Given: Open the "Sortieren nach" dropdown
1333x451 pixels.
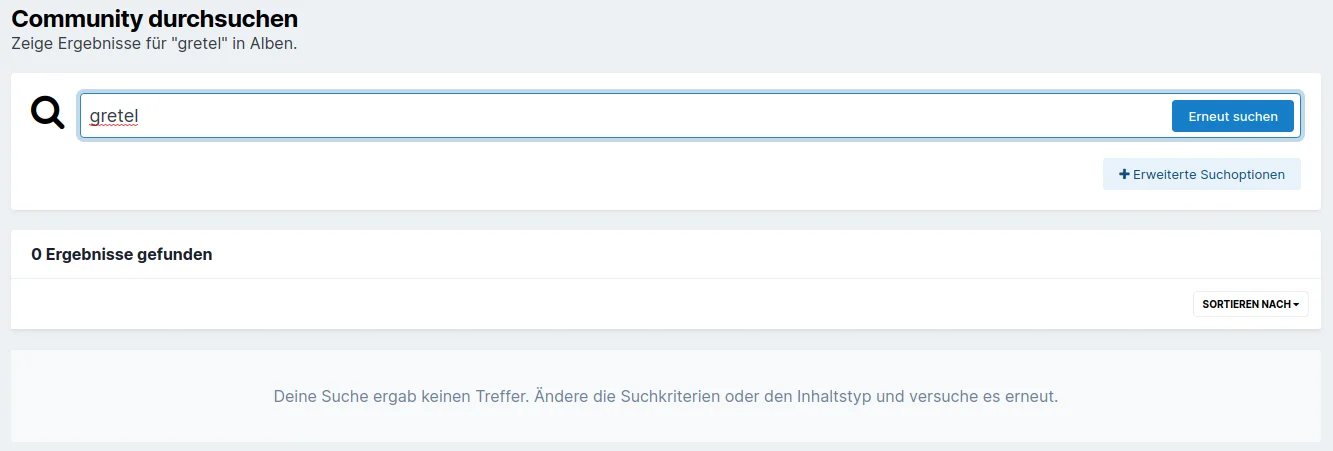Looking at the screenshot, I should tap(1250, 304).
